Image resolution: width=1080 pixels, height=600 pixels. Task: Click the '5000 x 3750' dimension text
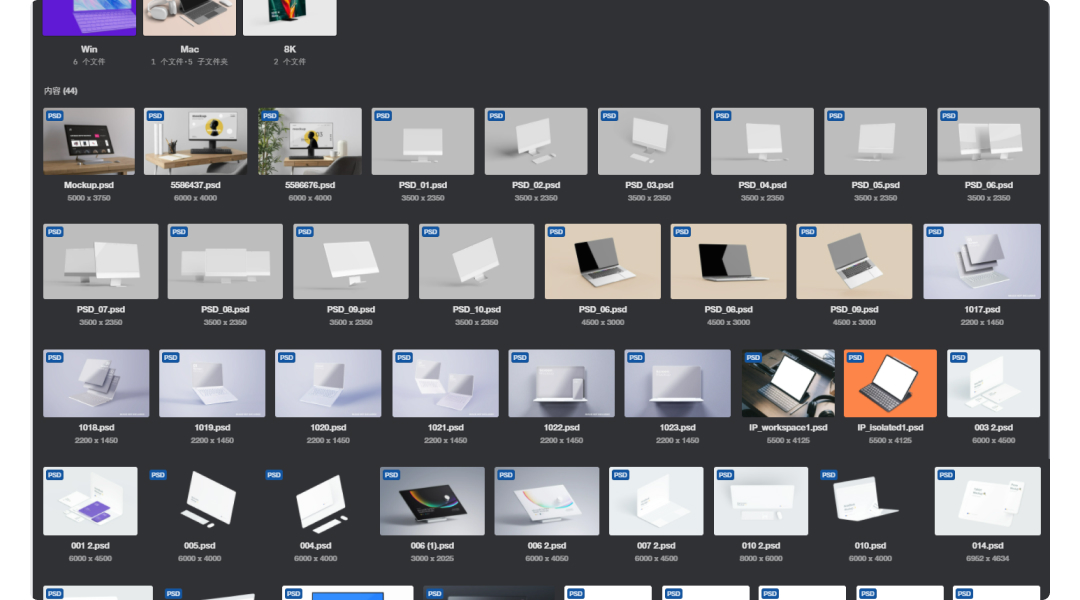[x=89, y=198]
